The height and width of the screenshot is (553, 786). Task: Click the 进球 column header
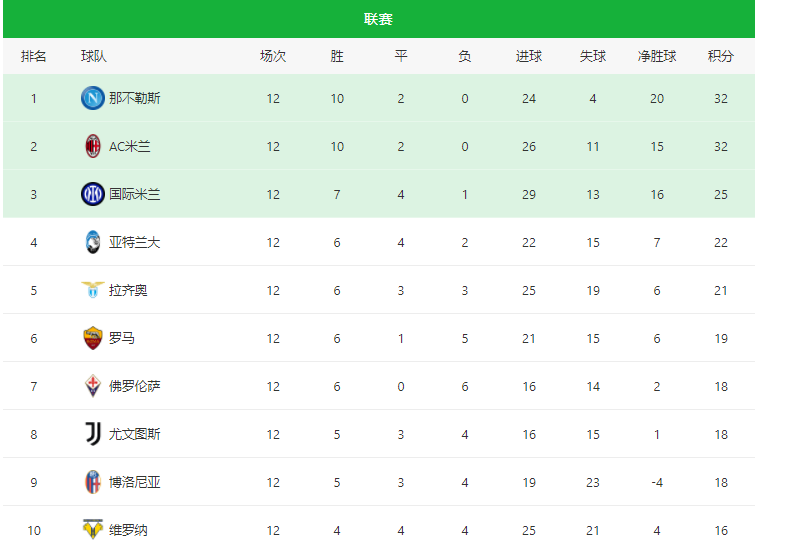[529, 56]
